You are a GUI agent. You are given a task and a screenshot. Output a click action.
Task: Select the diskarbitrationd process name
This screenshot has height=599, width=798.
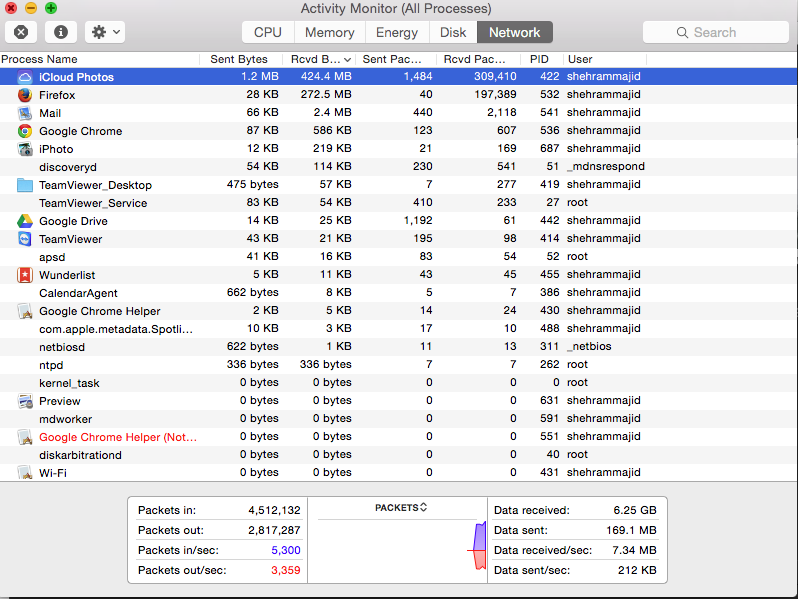pyautogui.click(x=80, y=455)
